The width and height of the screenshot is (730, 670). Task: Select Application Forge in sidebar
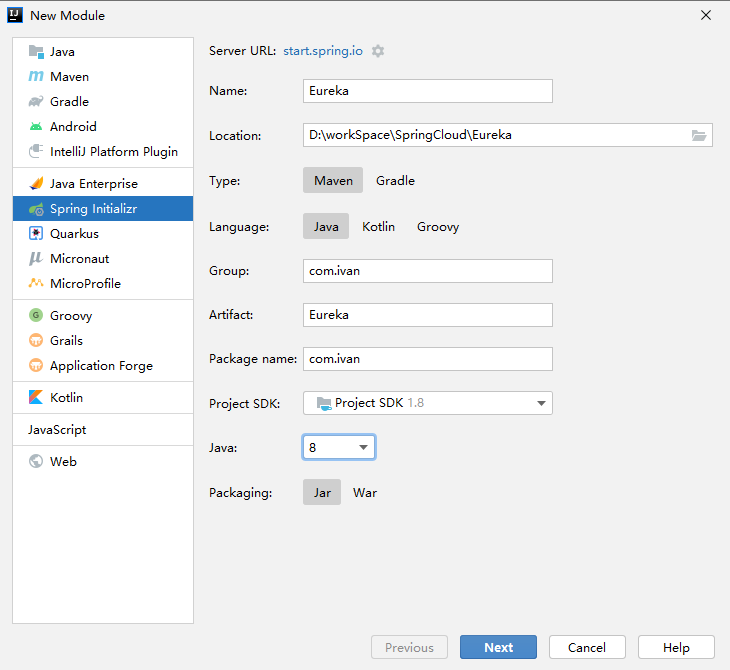[103, 365]
